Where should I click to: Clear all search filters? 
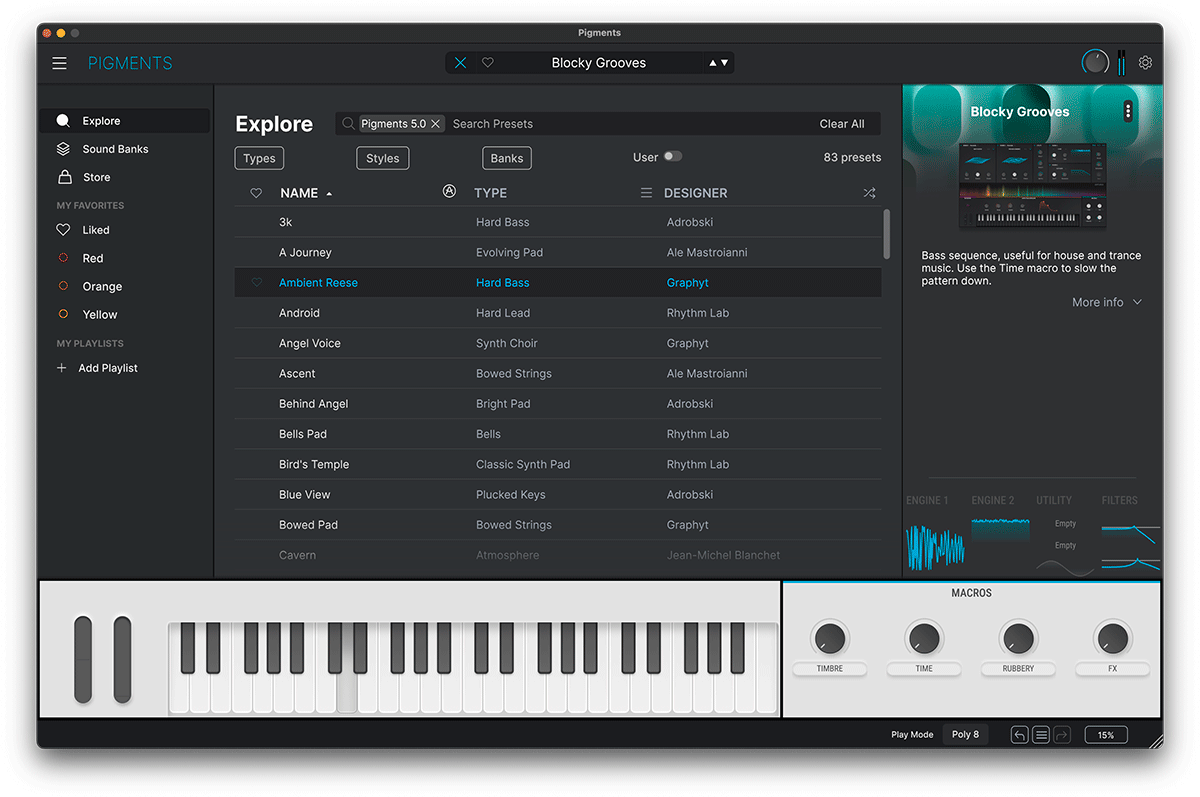pyautogui.click(x=842, y=124)
